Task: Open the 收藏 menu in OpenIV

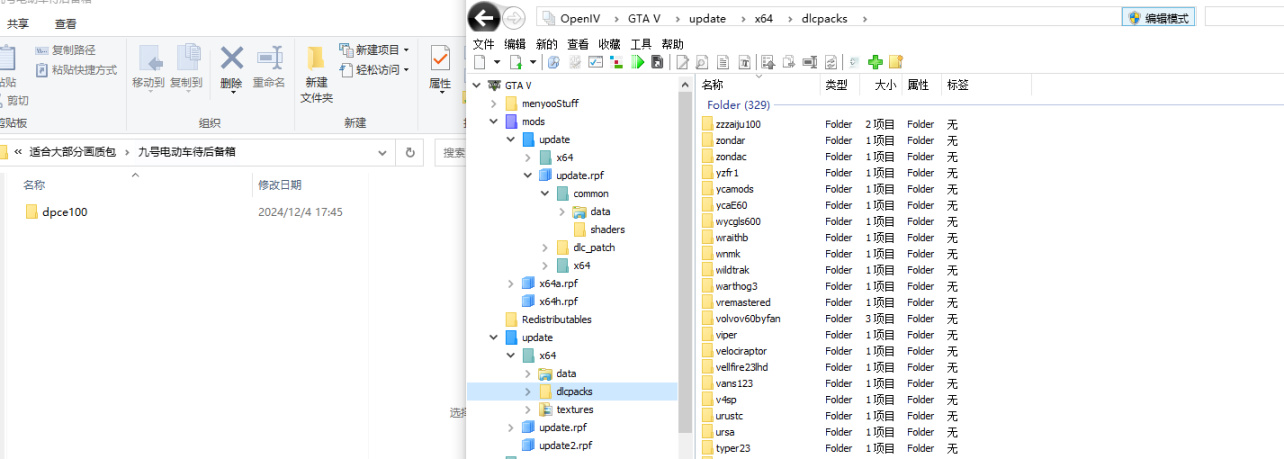Action: [609, 44]
